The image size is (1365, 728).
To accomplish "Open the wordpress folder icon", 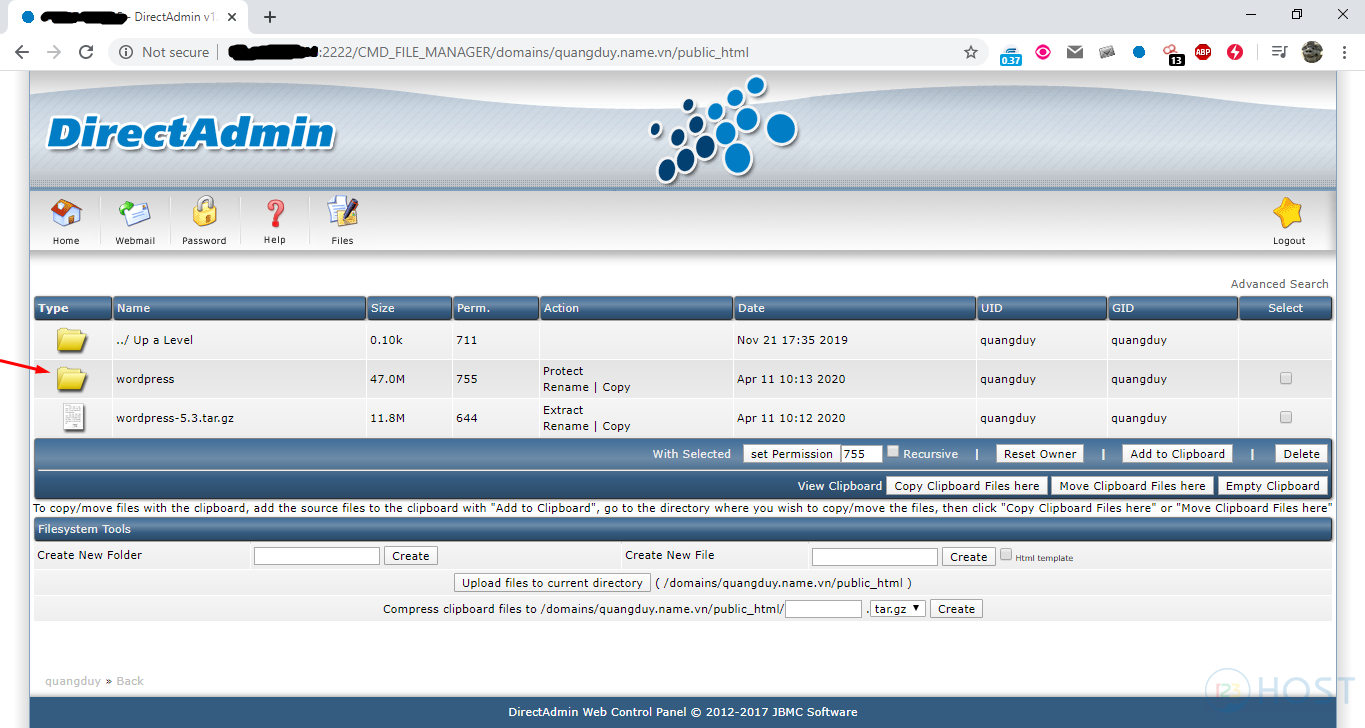I will [71, 379].
